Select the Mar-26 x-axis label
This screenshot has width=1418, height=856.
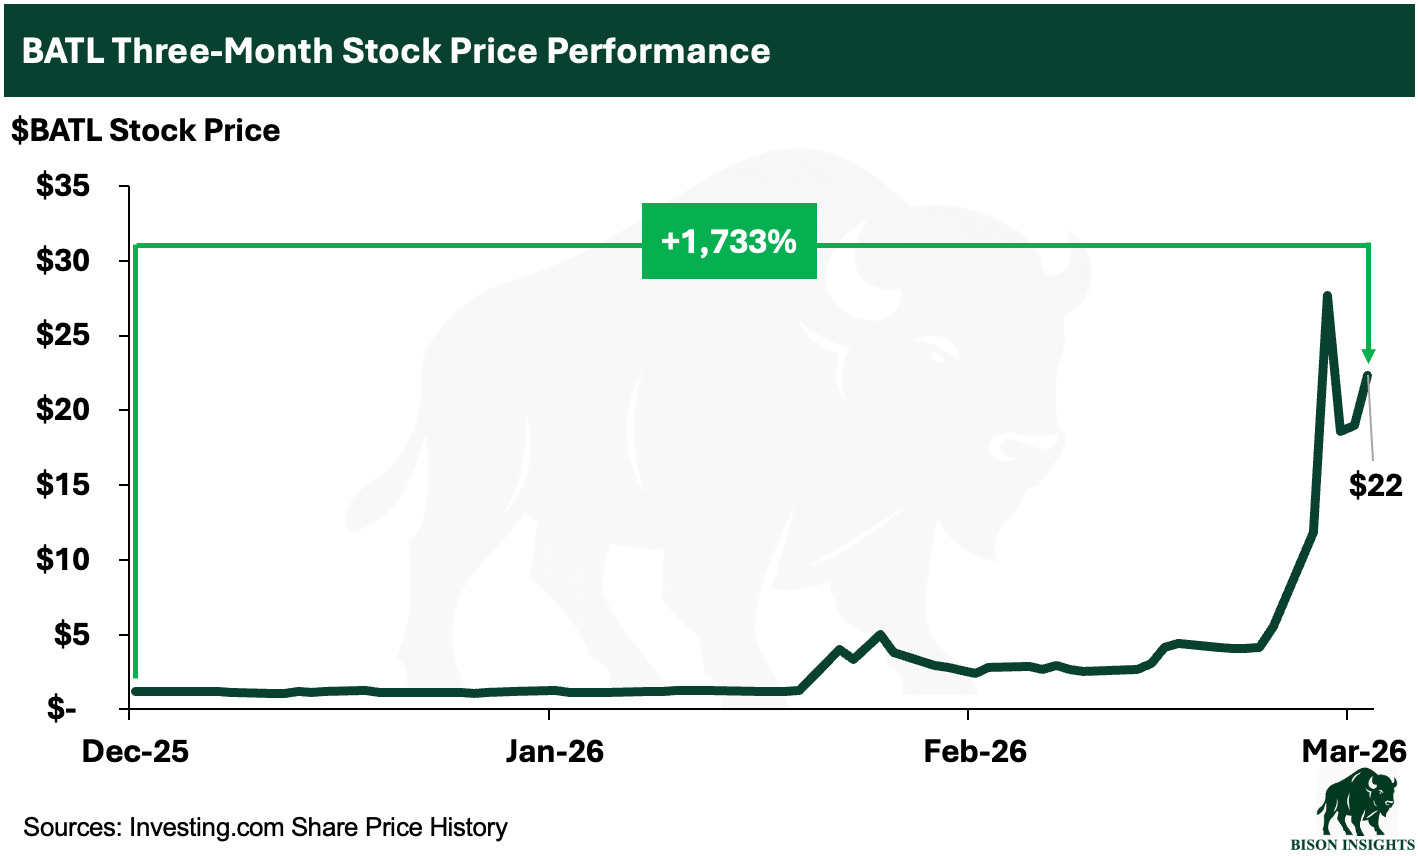1354,751
